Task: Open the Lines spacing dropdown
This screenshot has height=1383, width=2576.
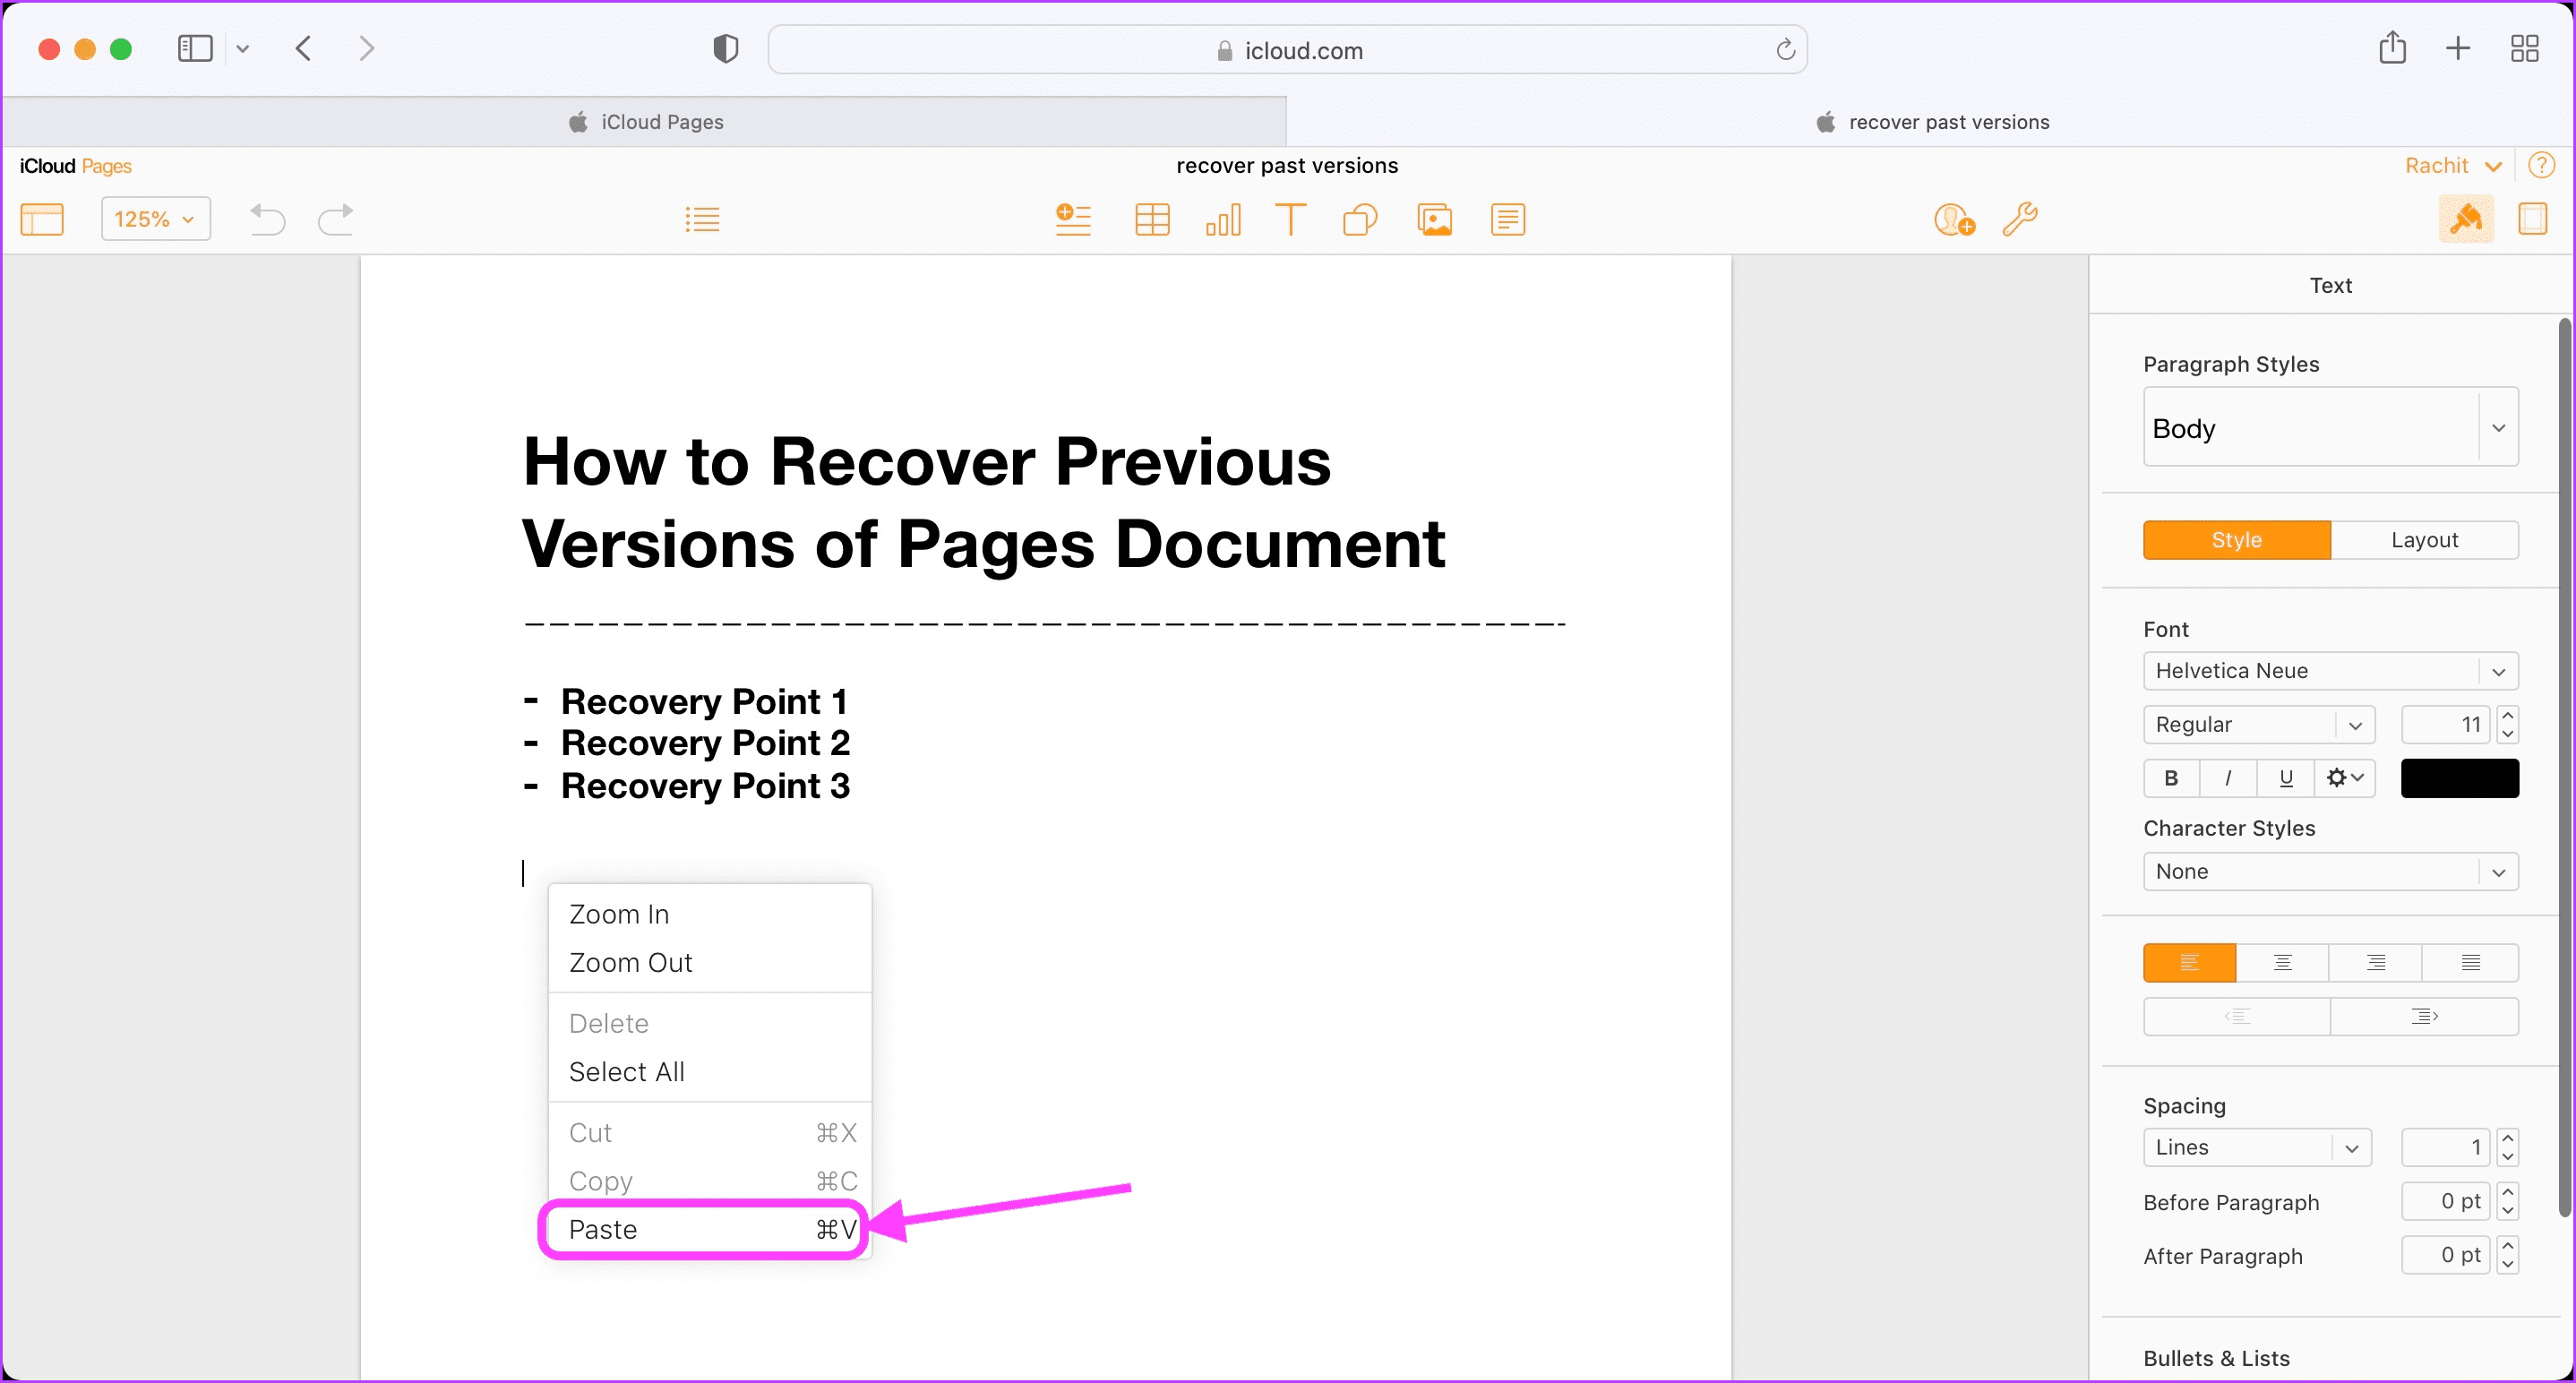Action: (2257, 1147)
